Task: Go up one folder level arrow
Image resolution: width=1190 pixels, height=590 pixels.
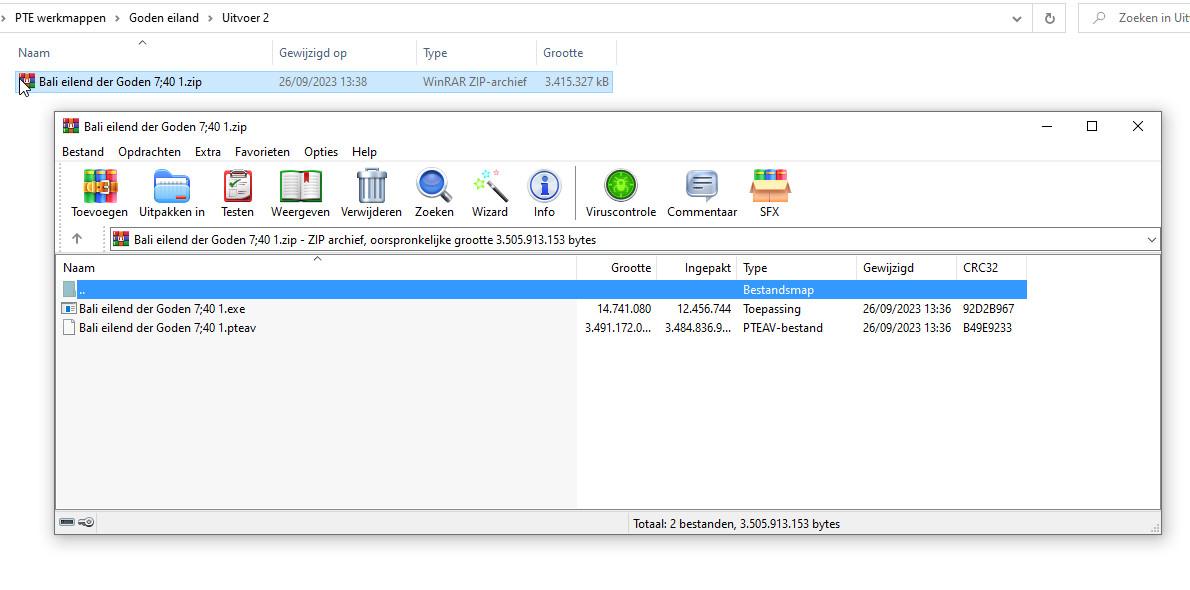Action: tap(77, 239)
